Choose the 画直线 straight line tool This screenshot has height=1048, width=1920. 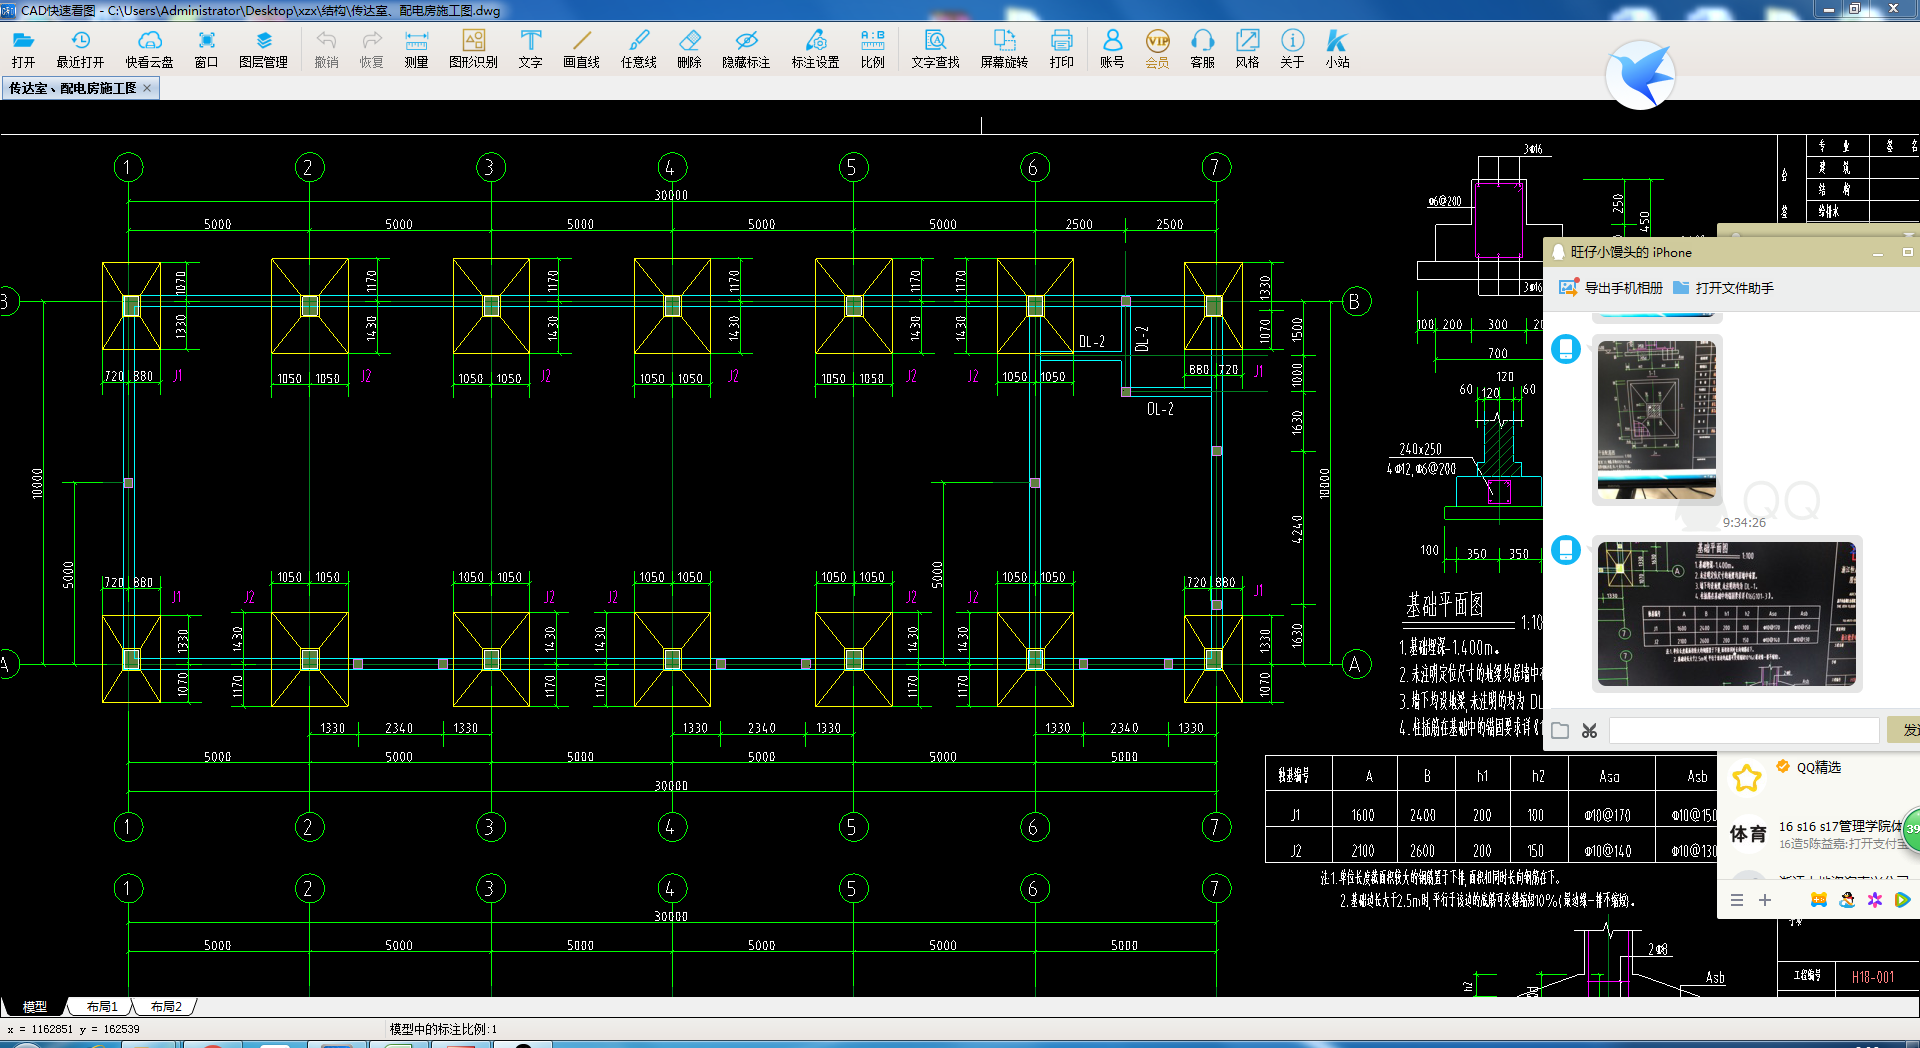[x=581, y=48]
